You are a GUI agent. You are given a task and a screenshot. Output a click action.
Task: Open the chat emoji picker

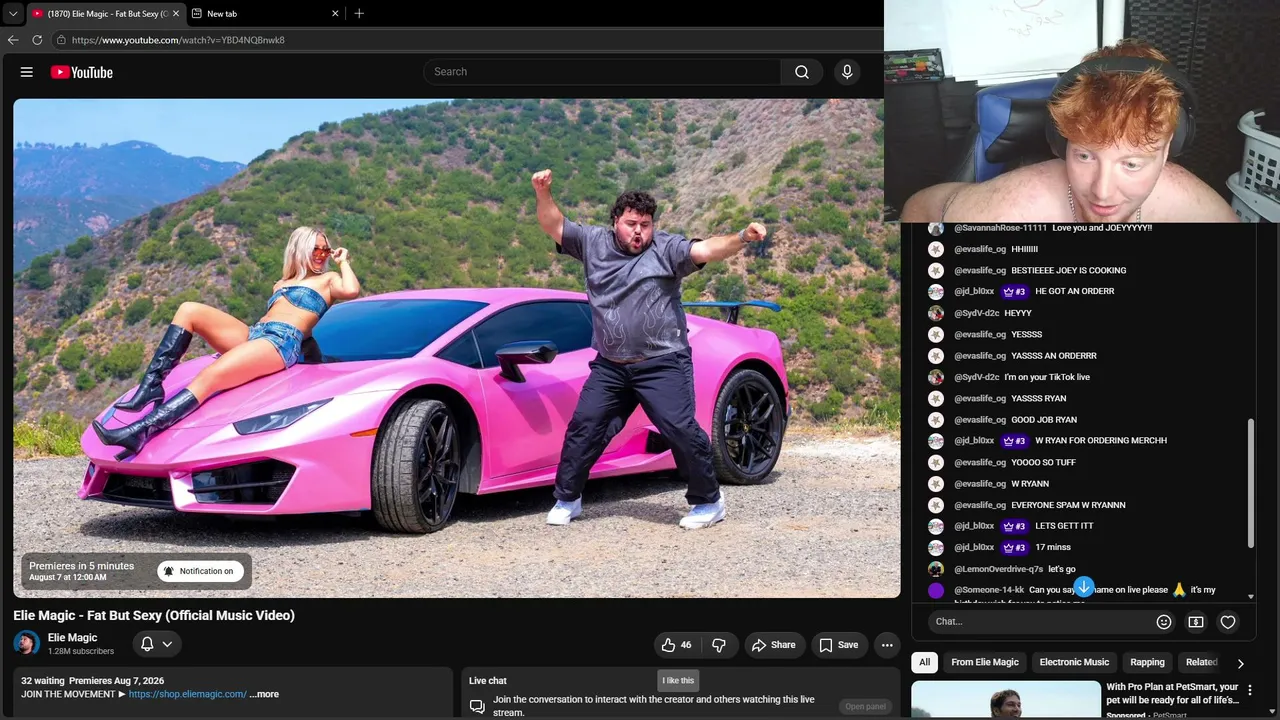[1164, 622]
